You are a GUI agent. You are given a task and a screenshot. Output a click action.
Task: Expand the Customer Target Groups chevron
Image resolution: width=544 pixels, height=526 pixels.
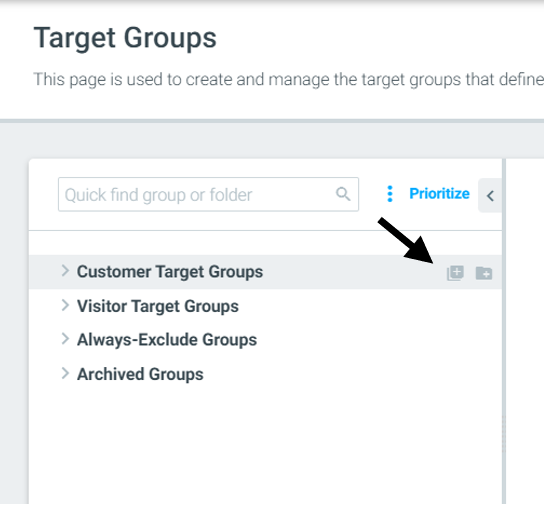pyautogui.click(x=65, y=271)
